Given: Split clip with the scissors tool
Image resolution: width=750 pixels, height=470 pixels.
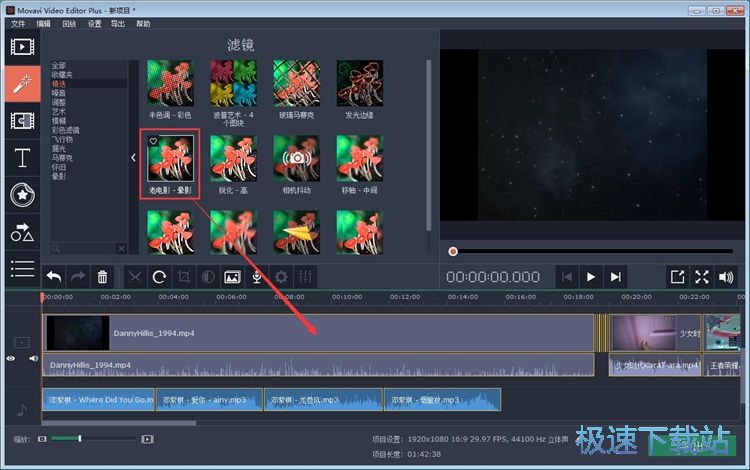Looking at the screenshot, I should (x=135, y=277).
